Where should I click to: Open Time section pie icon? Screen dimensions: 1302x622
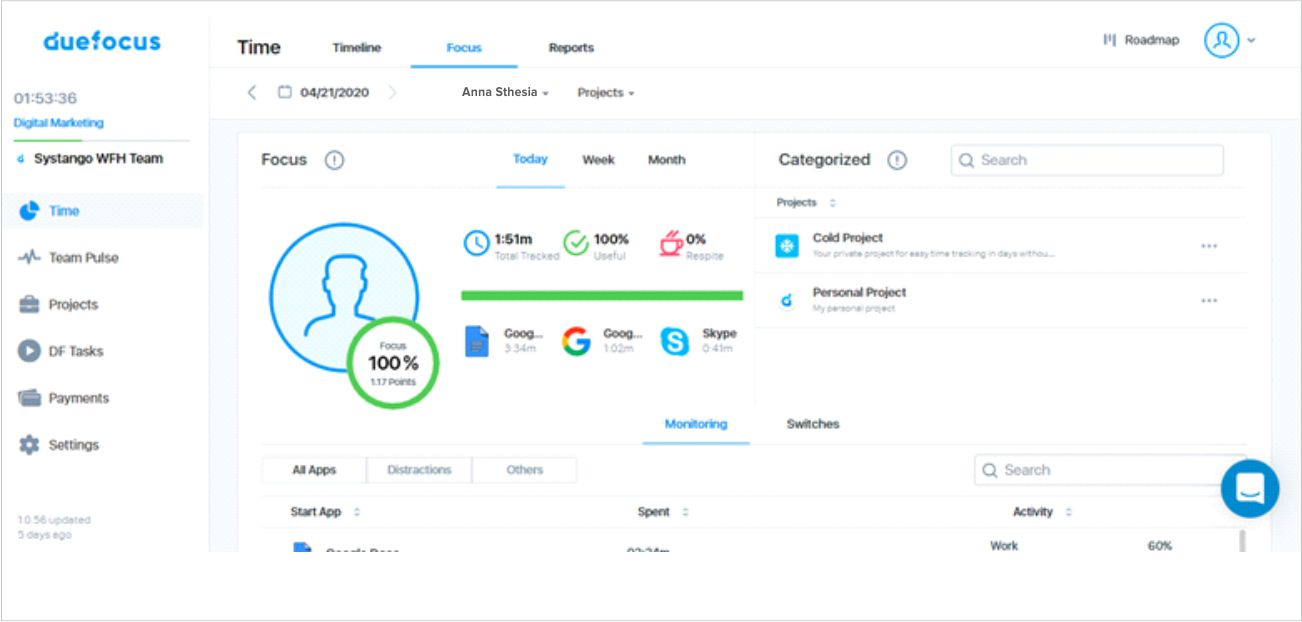[x=29, y=211]
